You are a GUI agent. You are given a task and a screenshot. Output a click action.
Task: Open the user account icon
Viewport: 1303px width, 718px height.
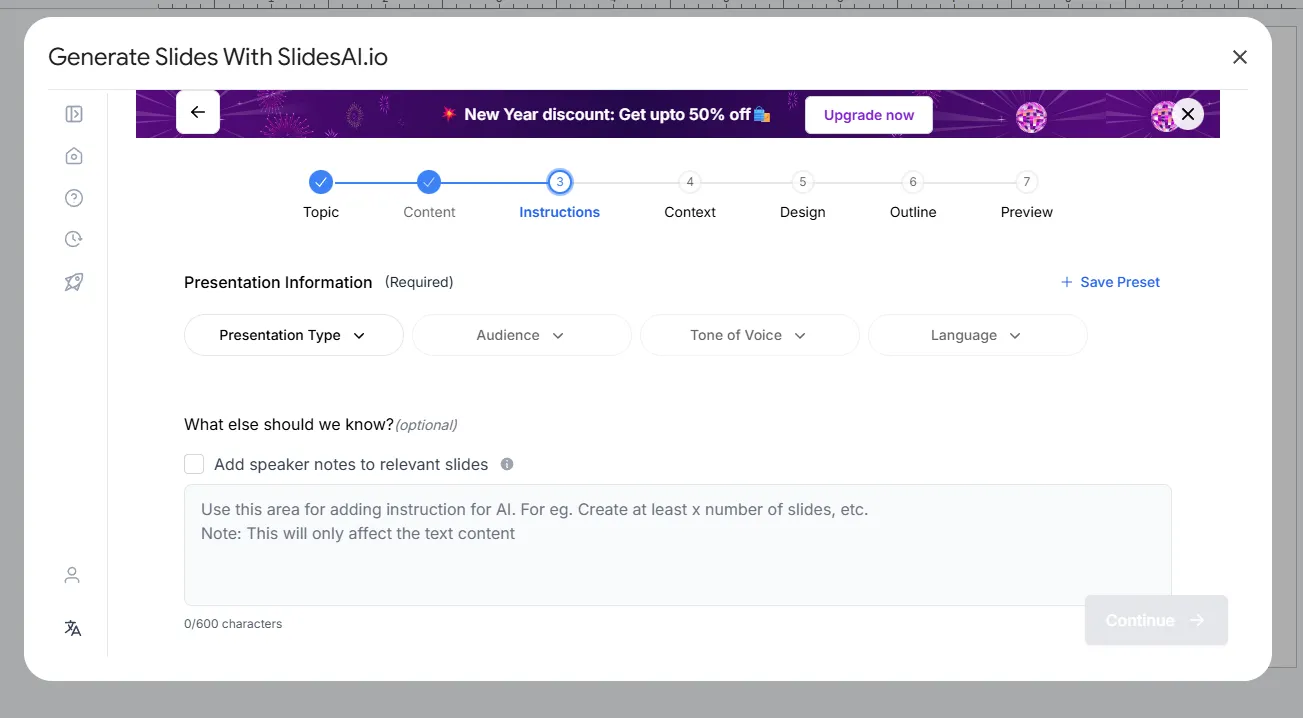click(x=72, y=575)
